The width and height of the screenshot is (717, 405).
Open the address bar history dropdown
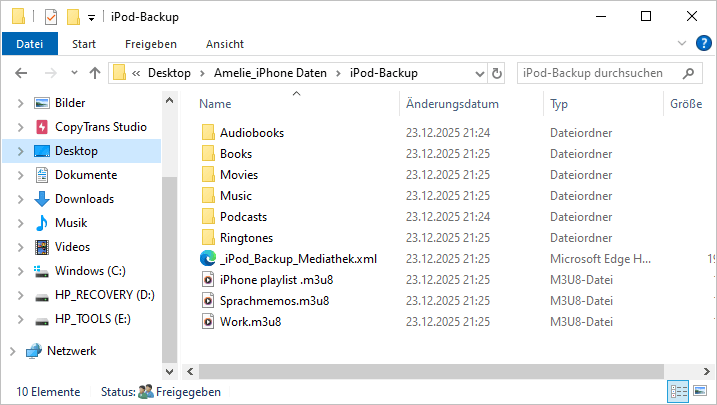(x=479, y=74)
